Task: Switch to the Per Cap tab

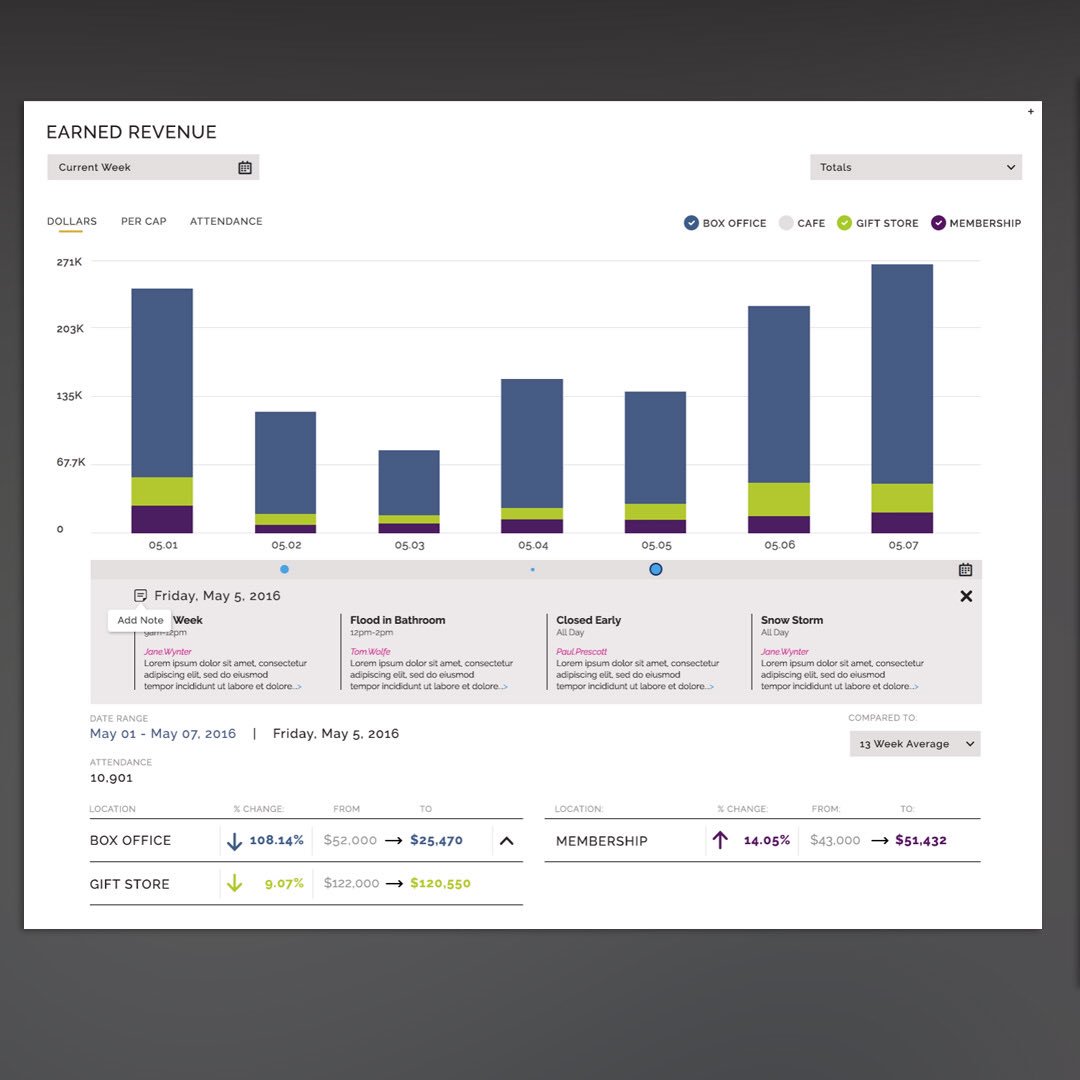Action: (143, 221)
